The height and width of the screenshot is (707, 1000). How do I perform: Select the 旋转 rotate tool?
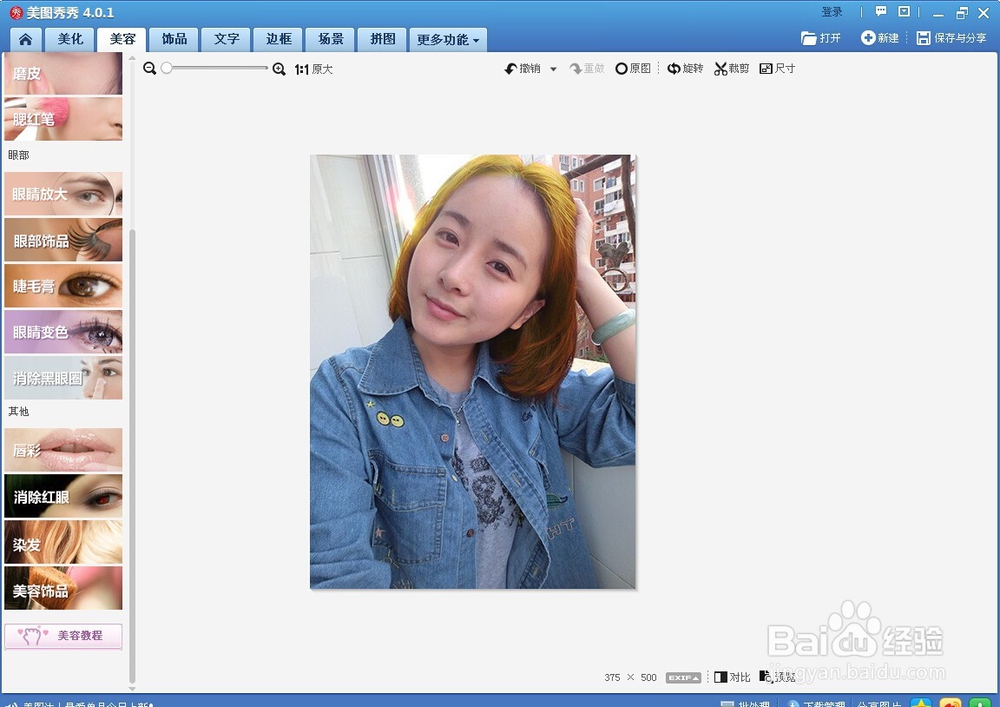(x=685, y=69)
